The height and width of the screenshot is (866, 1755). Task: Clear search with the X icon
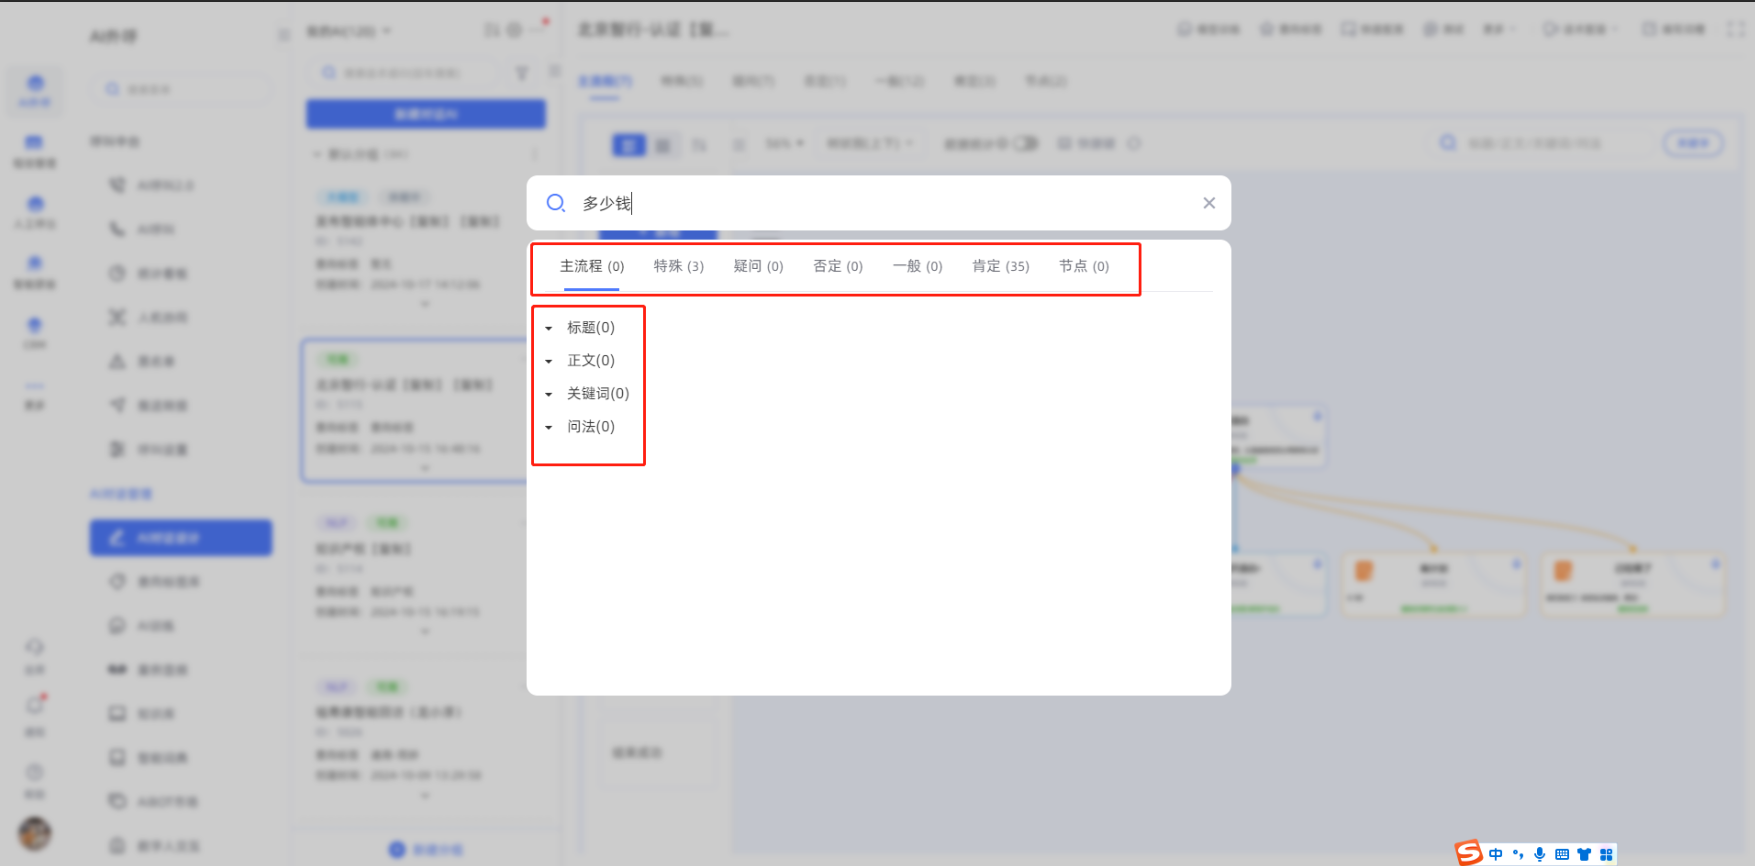click(x=1209, y=203)
